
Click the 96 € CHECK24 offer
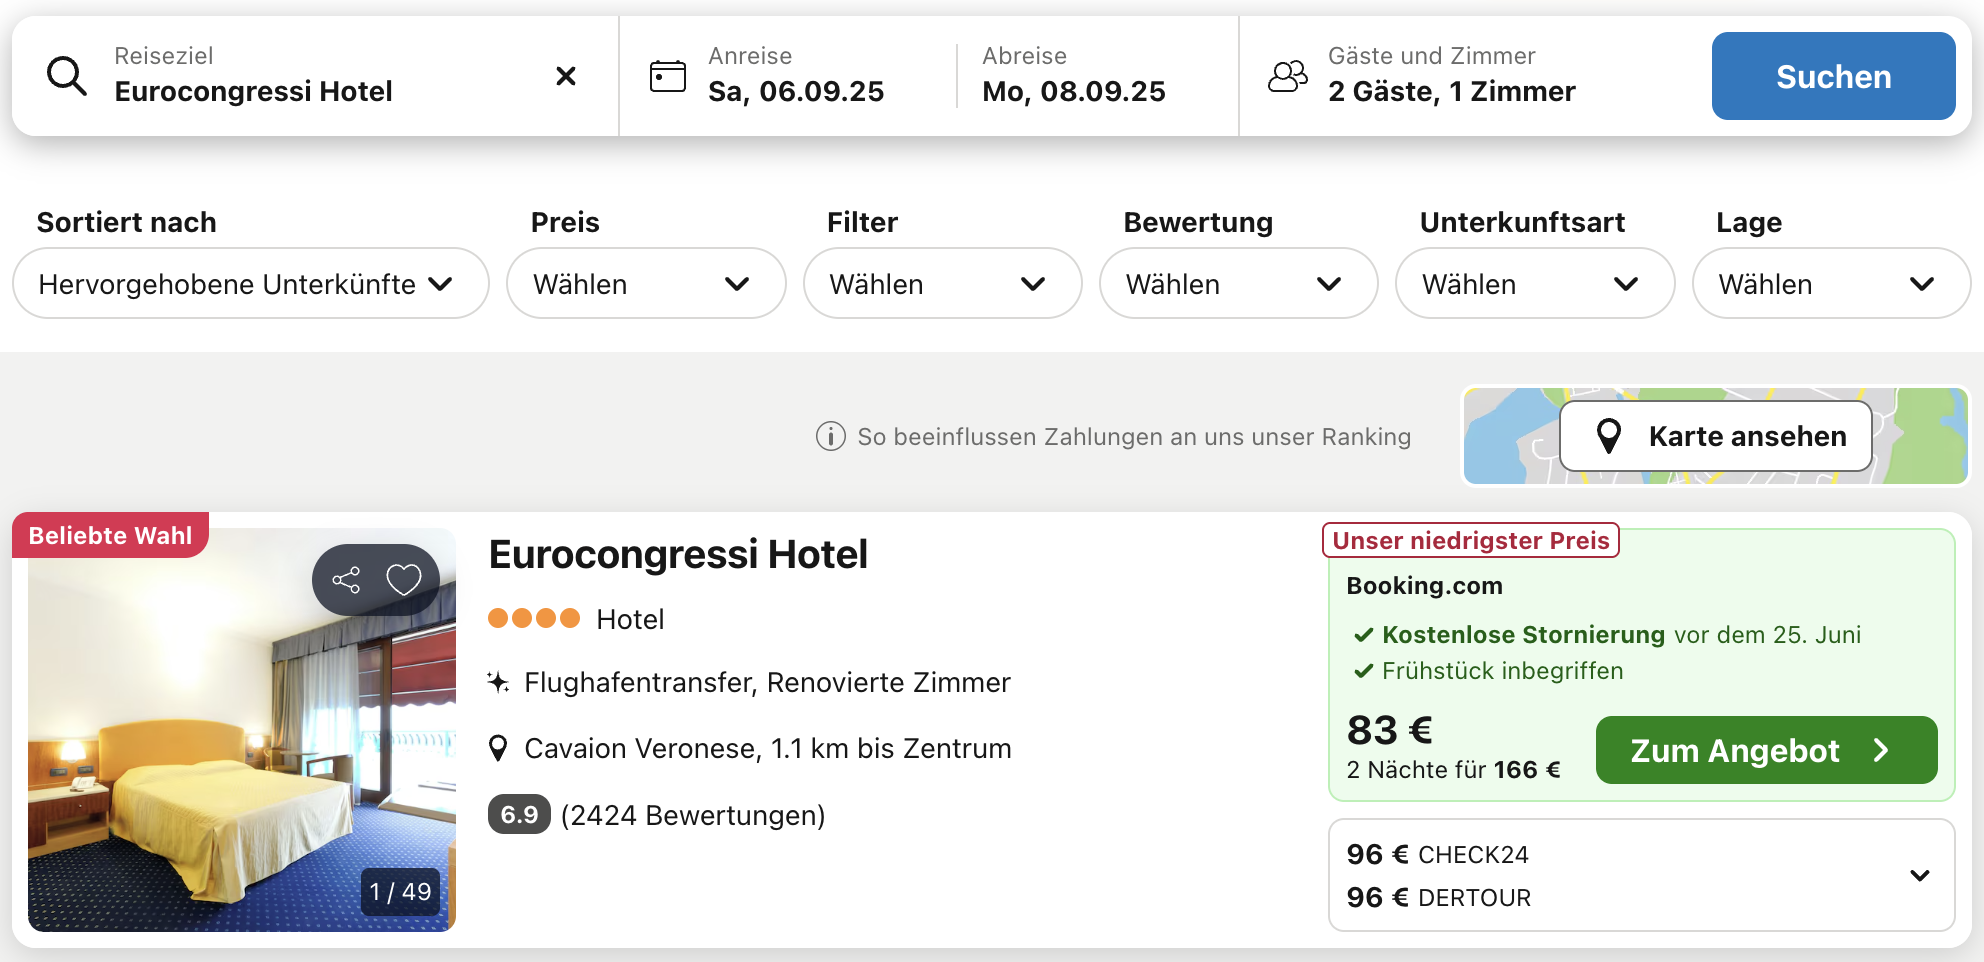pyautogui.click(x=1437, y=855)
